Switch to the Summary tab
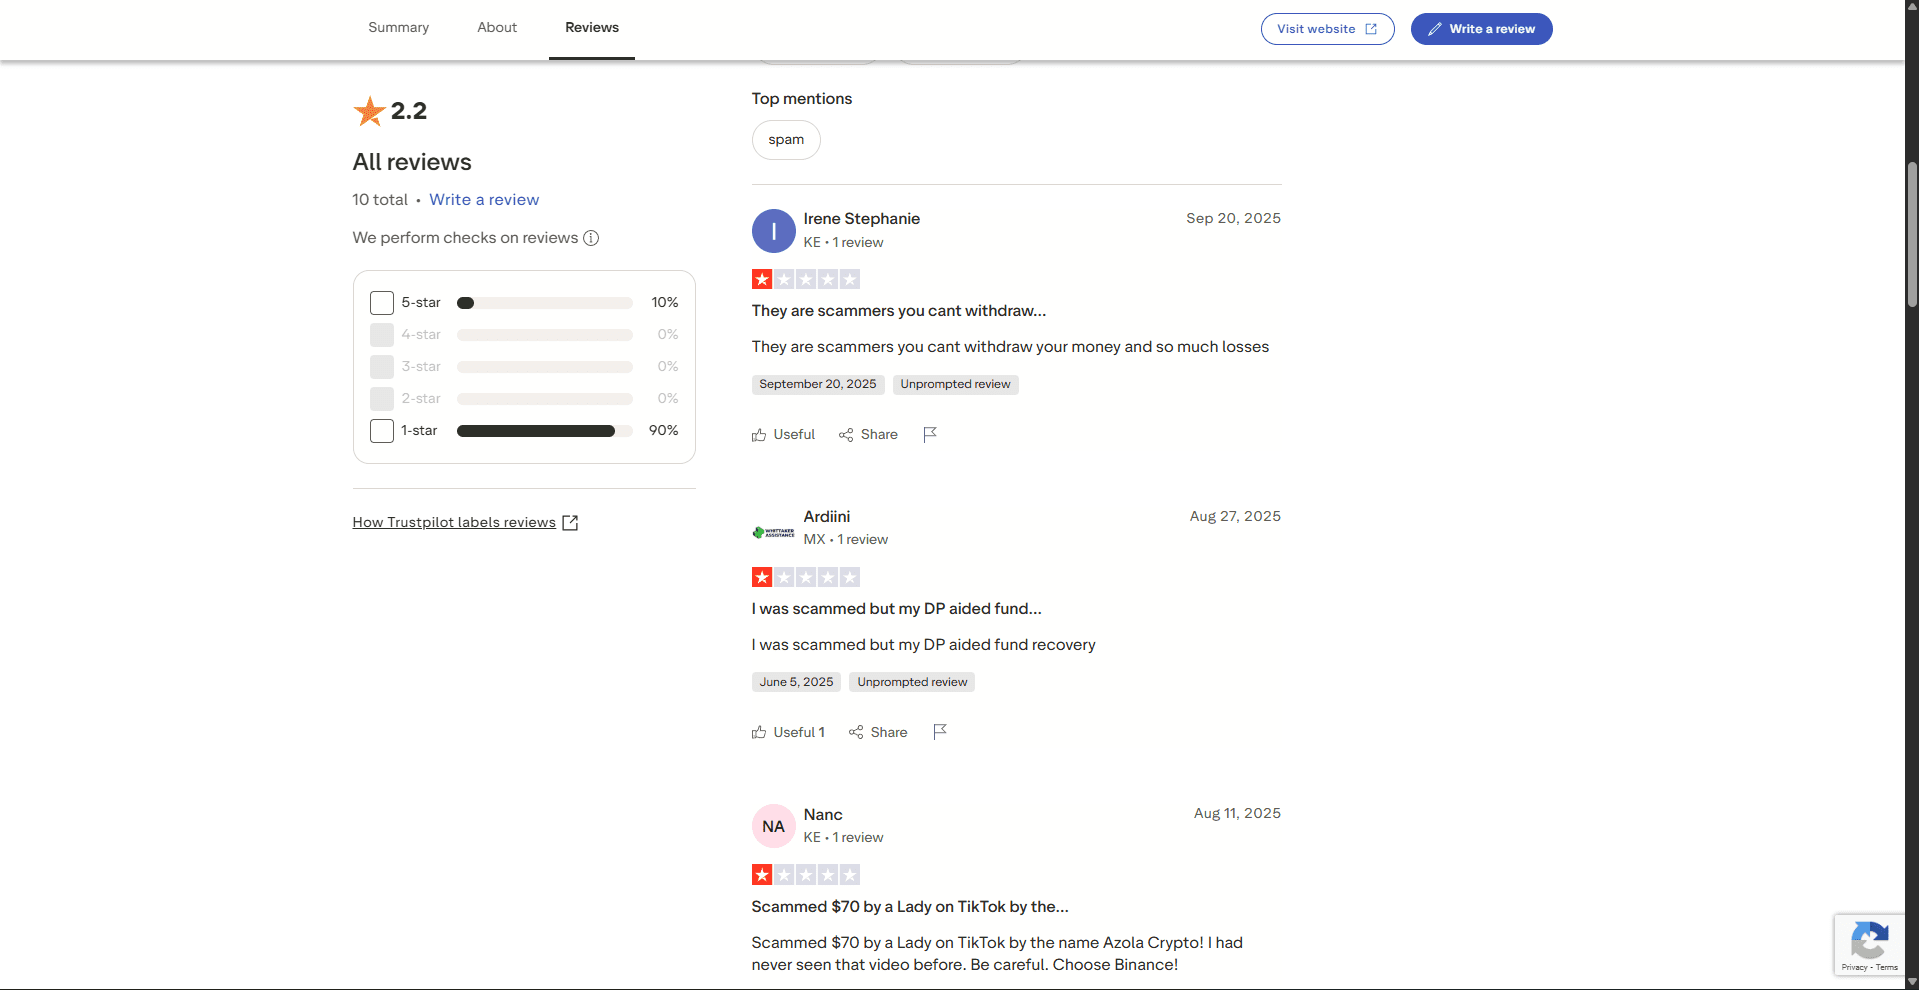1919x990 pixels. (398, 28)
